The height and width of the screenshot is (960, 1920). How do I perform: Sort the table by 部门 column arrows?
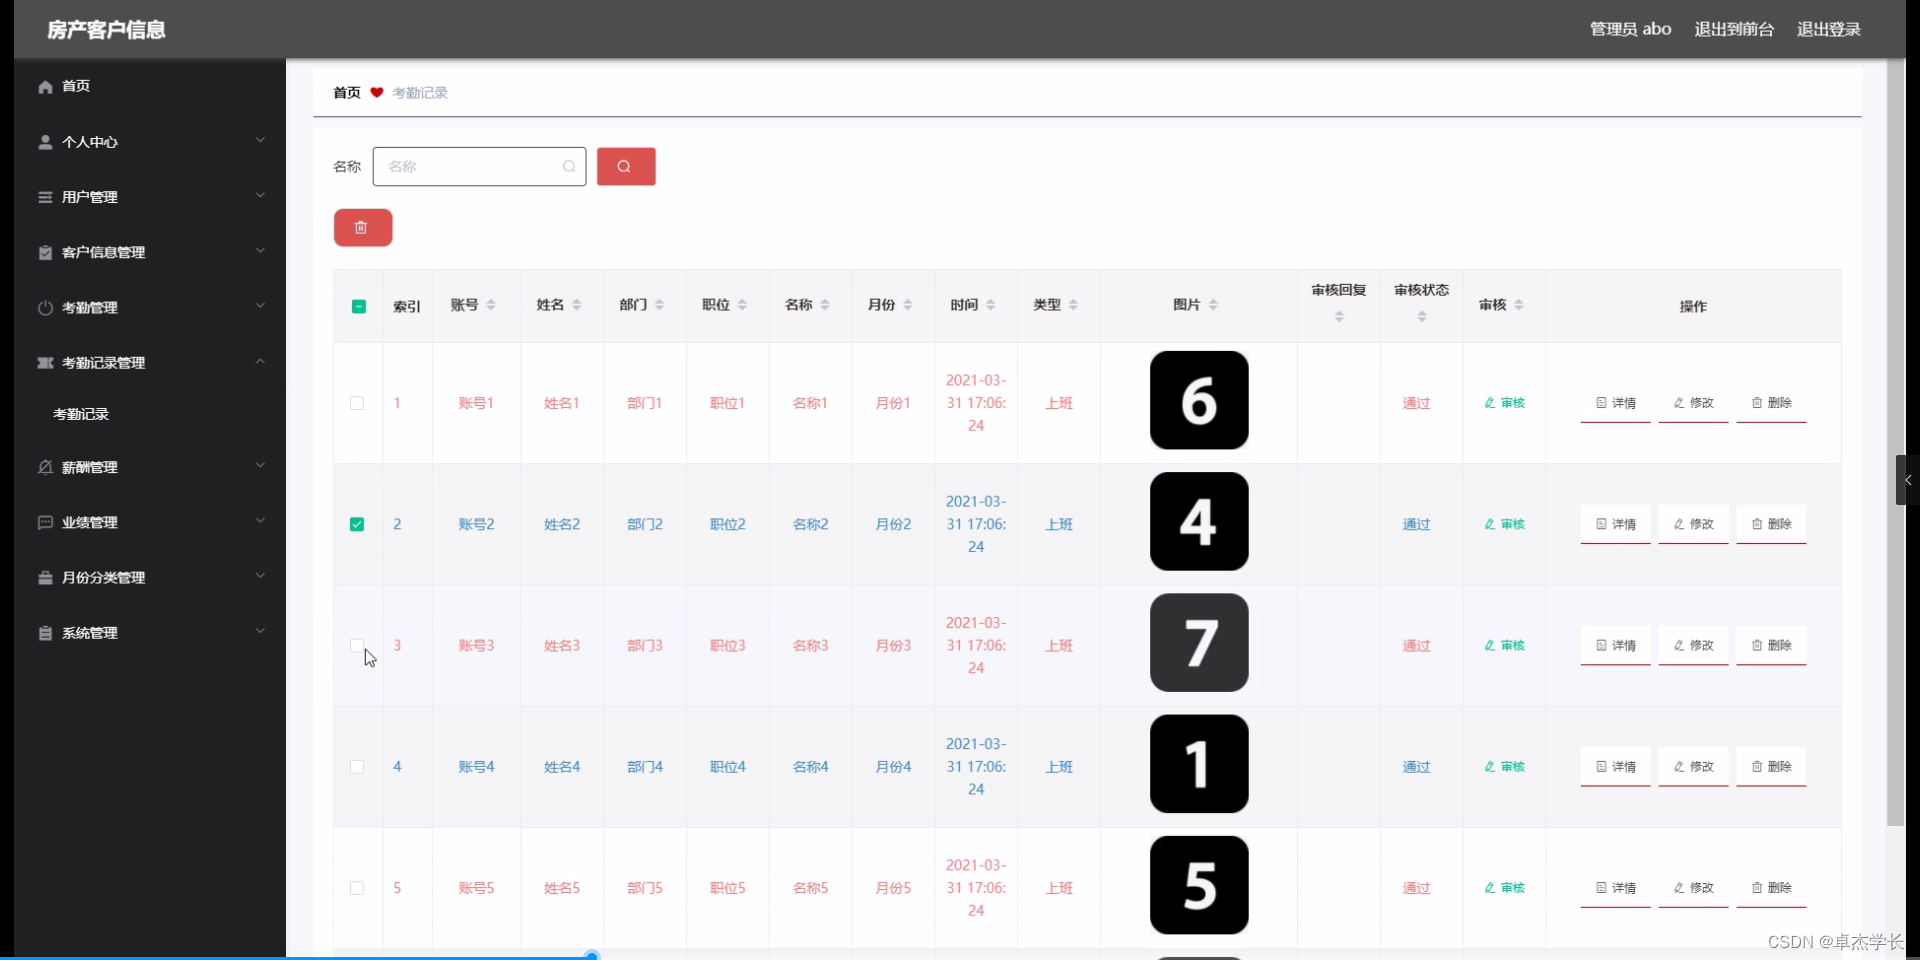coord(660,305)
